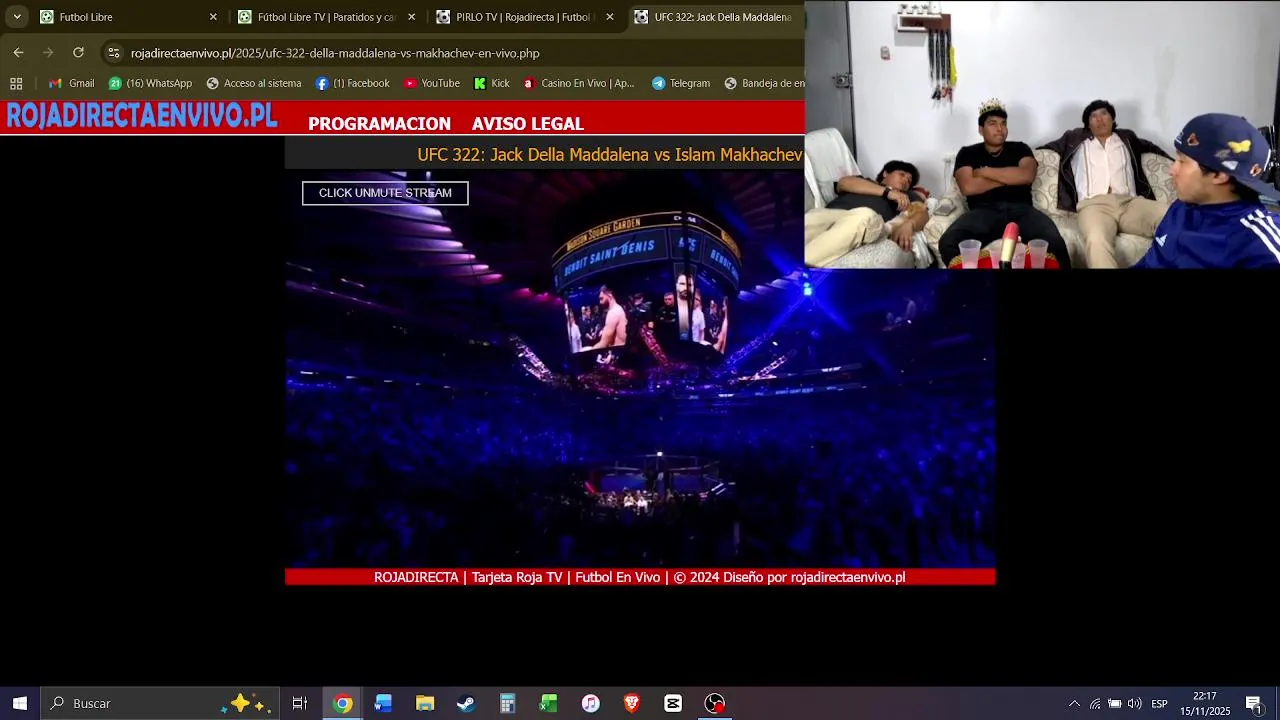Close the PIRLO TV tab

pos(610,17)
